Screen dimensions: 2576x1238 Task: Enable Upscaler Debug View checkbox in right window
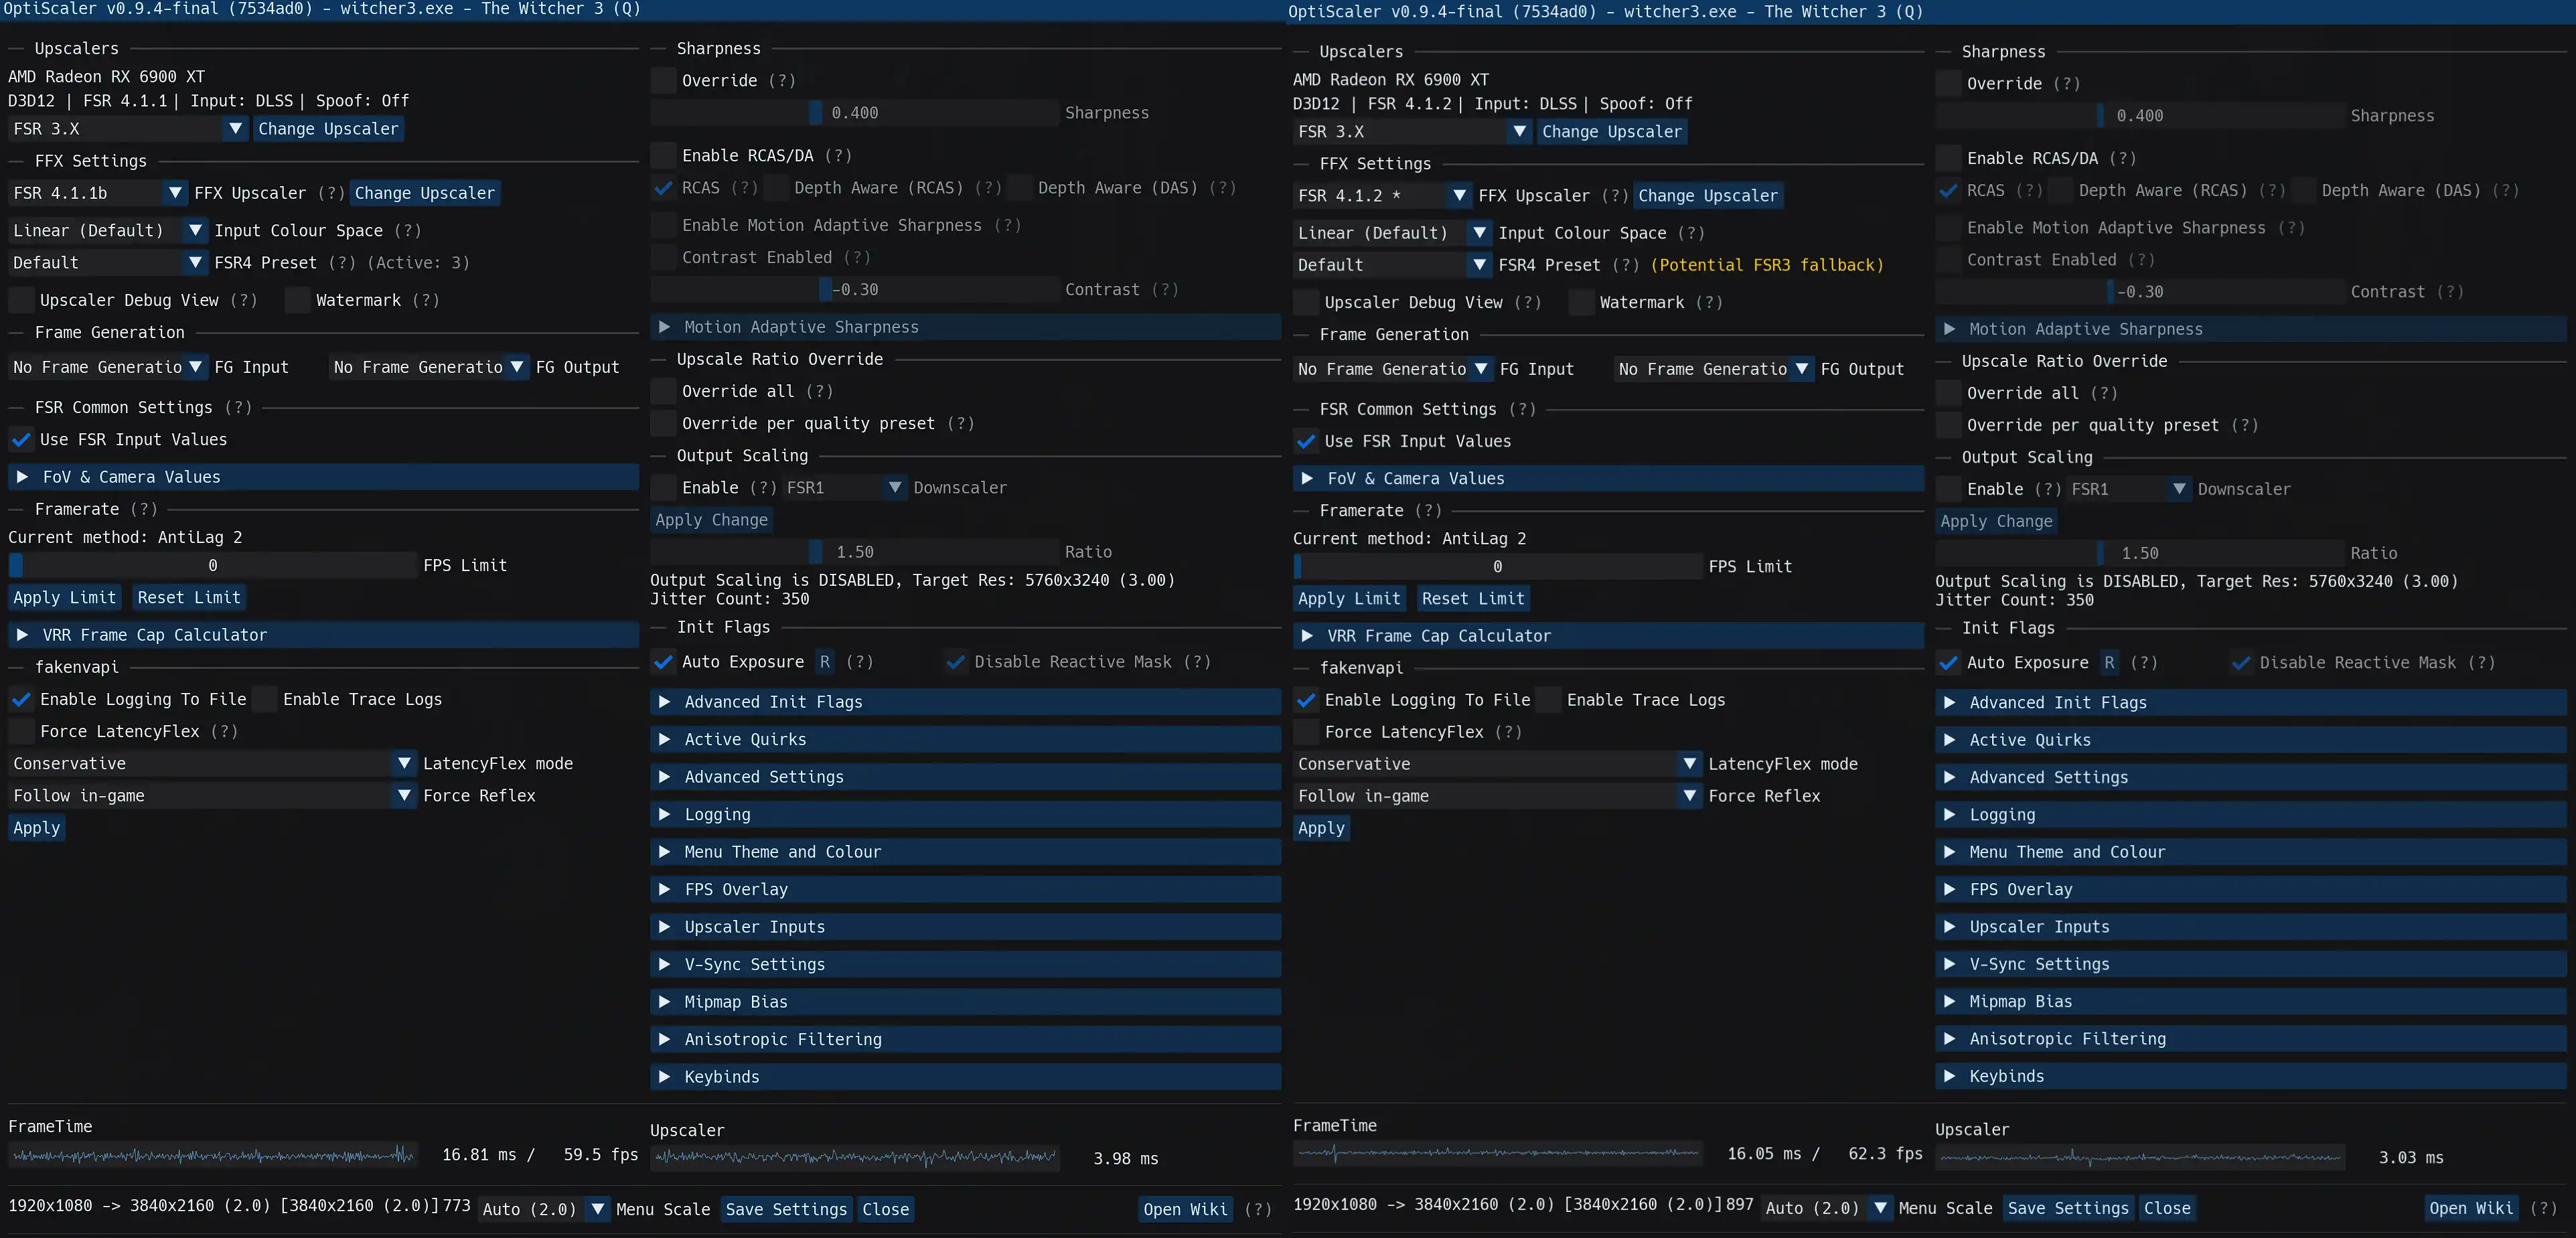[x=1306, y=303]
